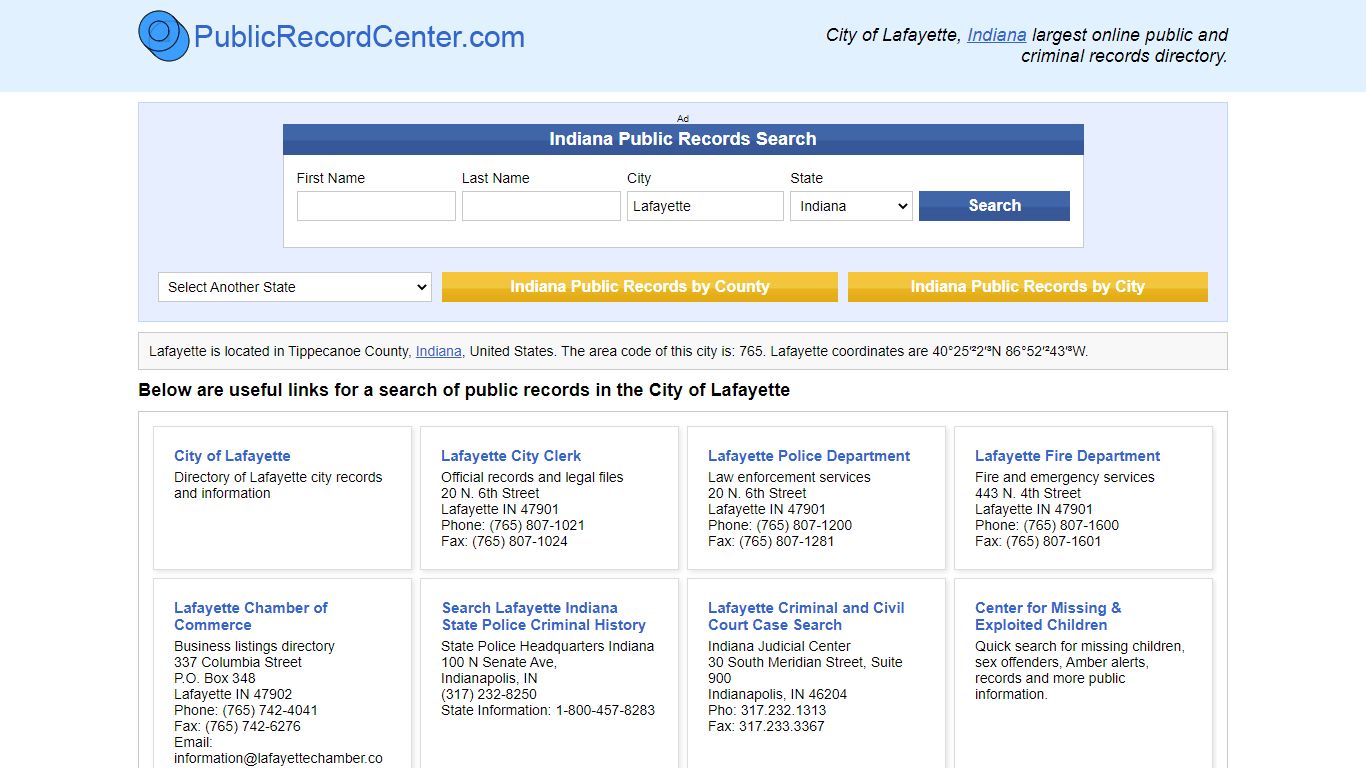
Task: Open Indiana Public Records by City
Action: coord(1027,287)
